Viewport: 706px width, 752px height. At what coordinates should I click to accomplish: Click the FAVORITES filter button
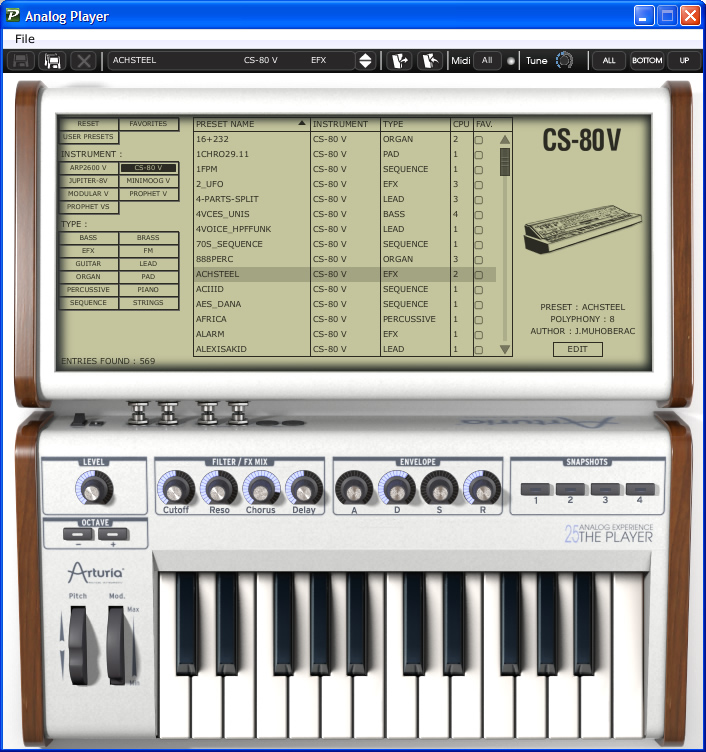[148, 124]
